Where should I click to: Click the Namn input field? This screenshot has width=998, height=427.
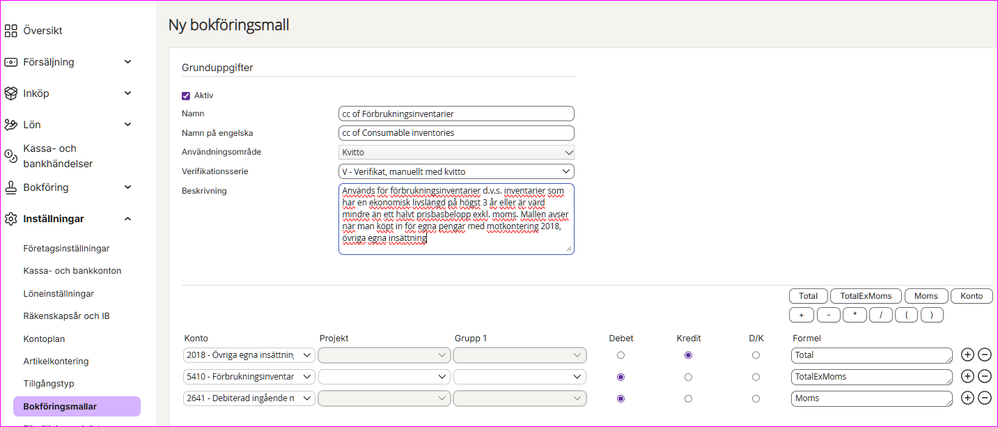point(456,114)
